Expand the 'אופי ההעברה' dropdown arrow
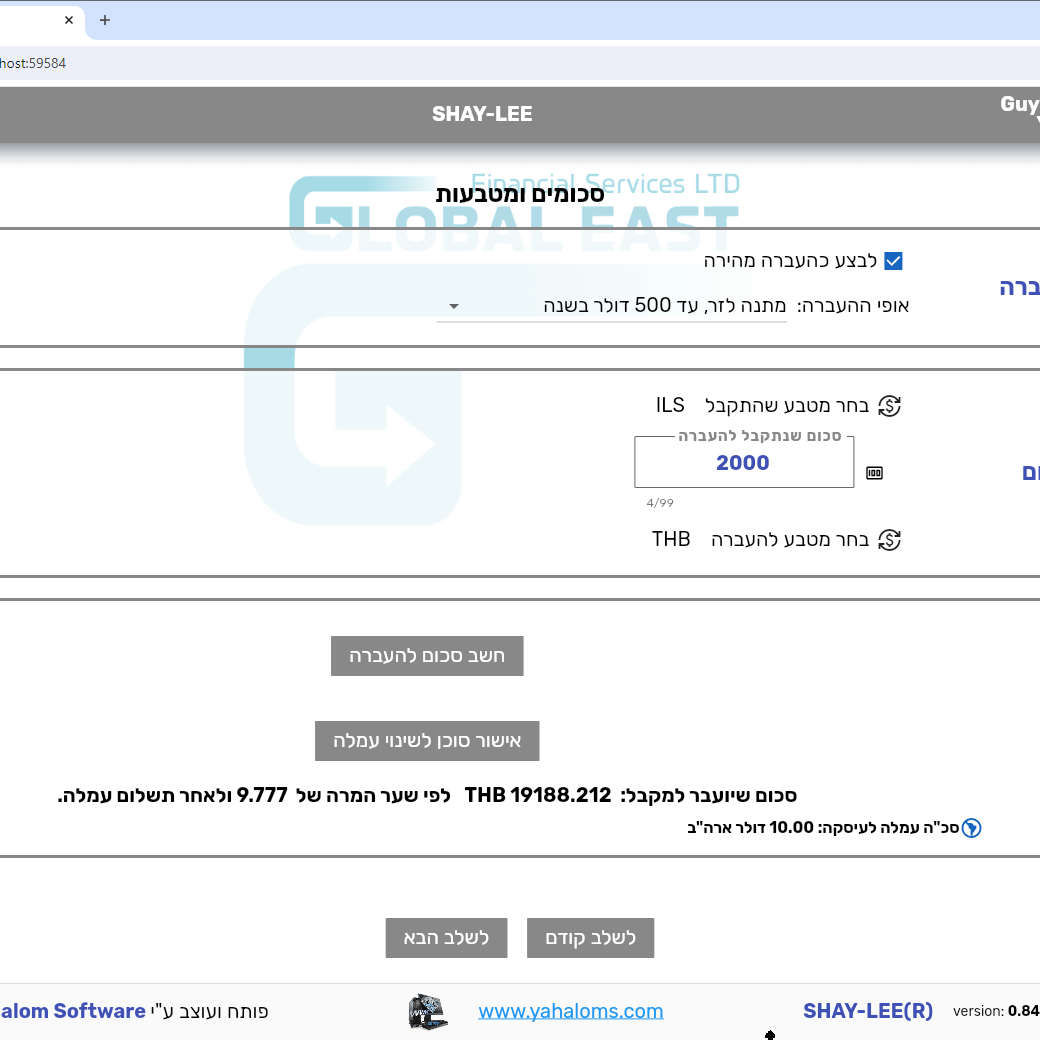The width and height of the screenshot is (1040, 1040). (454, 306)
